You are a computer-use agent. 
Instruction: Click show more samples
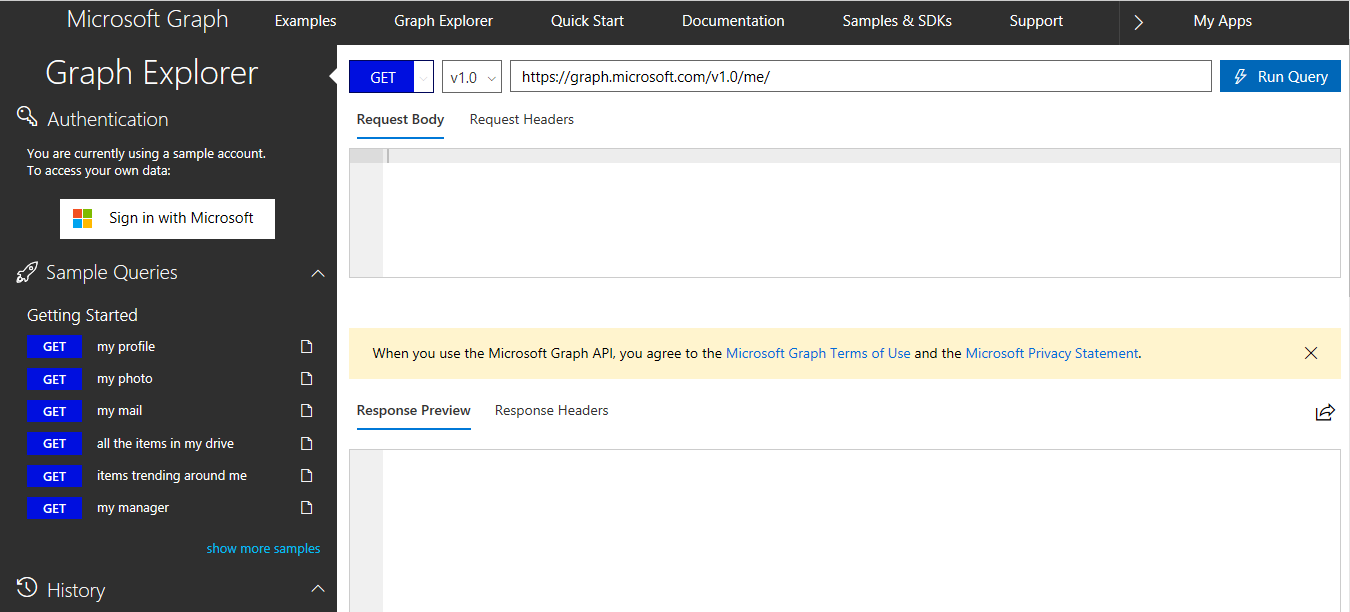(x=263, y=547)
